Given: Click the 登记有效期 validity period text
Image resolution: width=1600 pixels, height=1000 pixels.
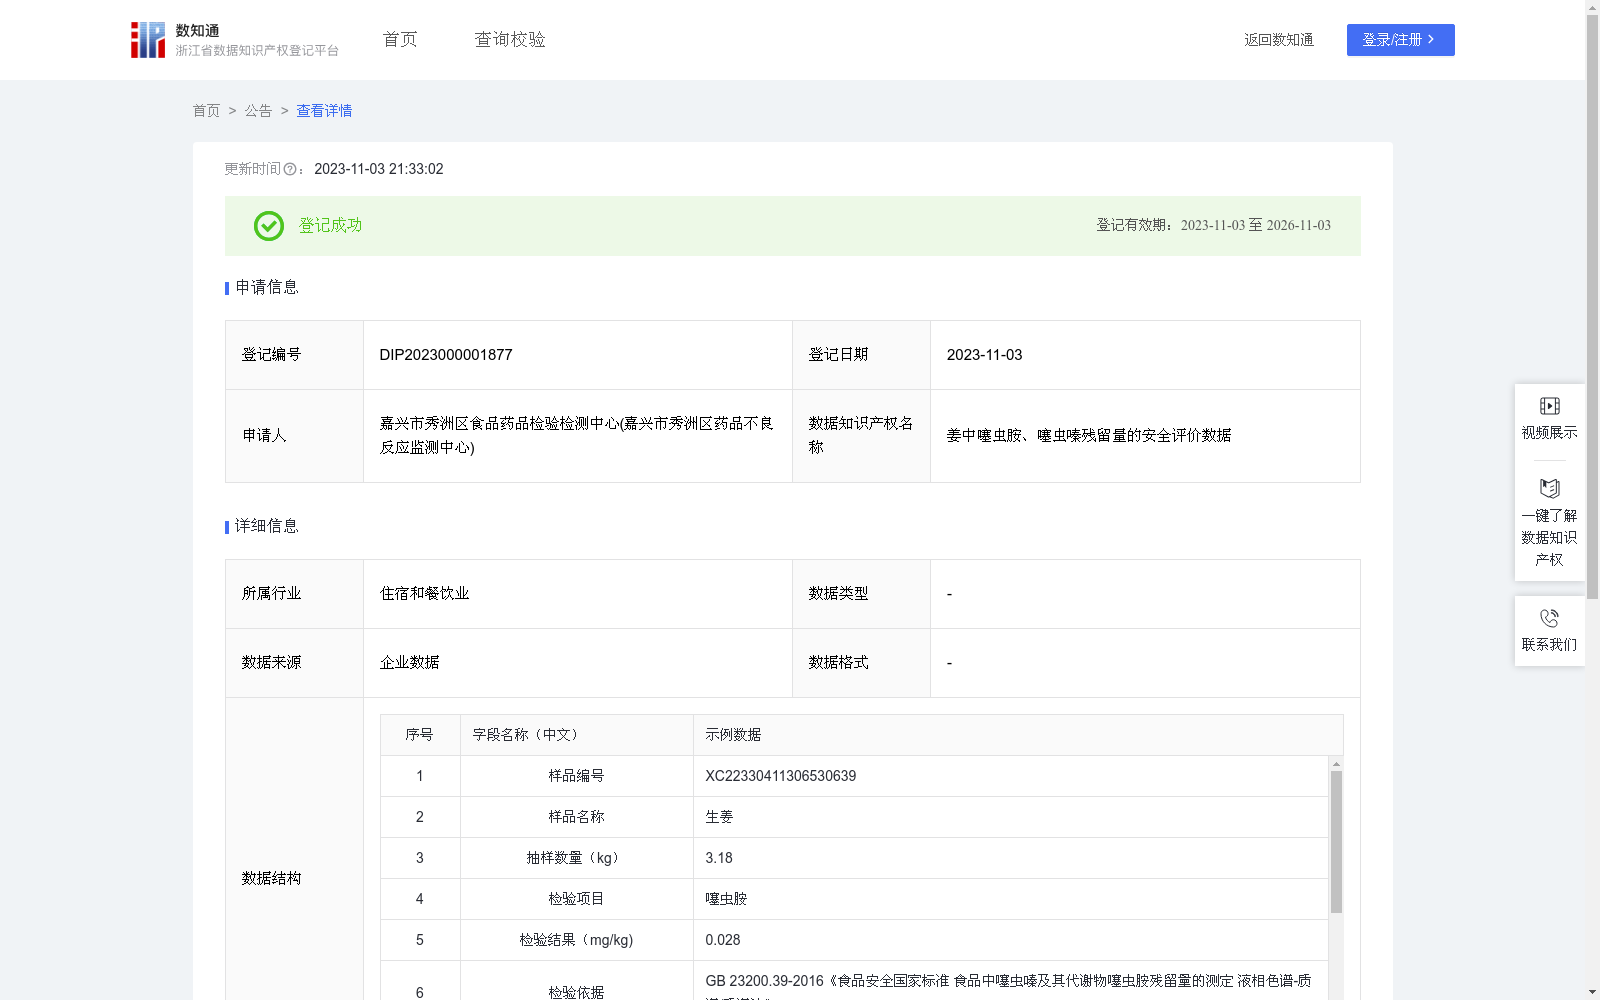Looking at the screenshot, I should point(1213,226).
